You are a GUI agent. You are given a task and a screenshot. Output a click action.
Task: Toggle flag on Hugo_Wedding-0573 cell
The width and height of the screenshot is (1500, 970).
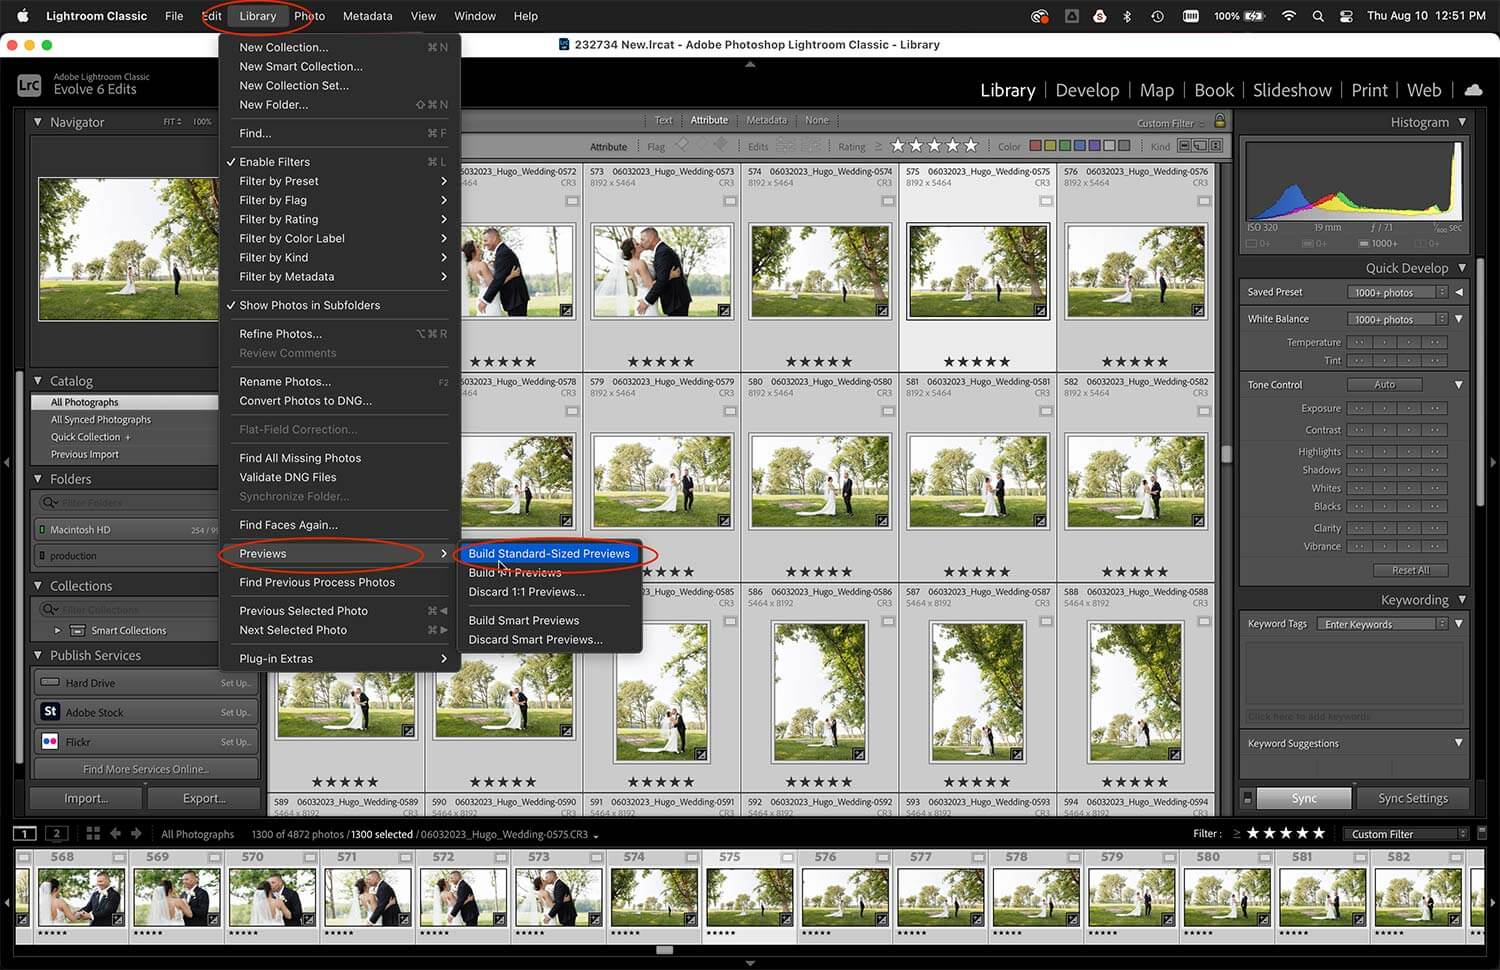click(x=730, y=201)
